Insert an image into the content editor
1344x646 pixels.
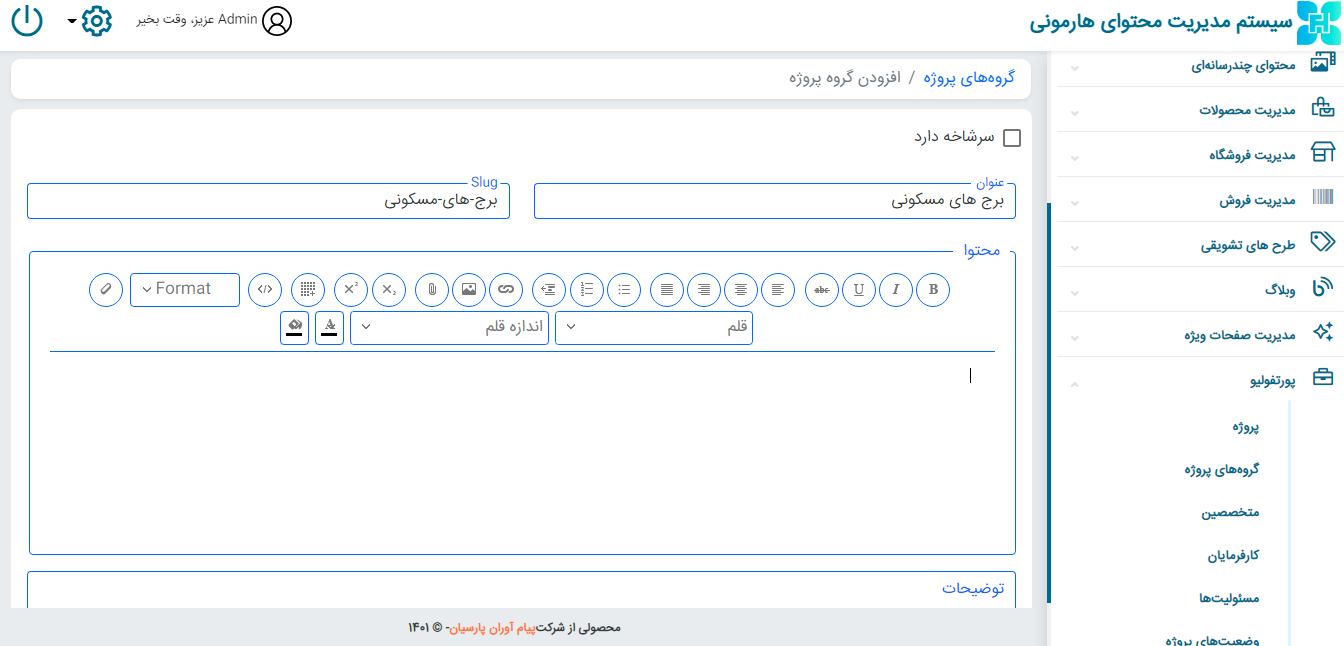point(469,289)
